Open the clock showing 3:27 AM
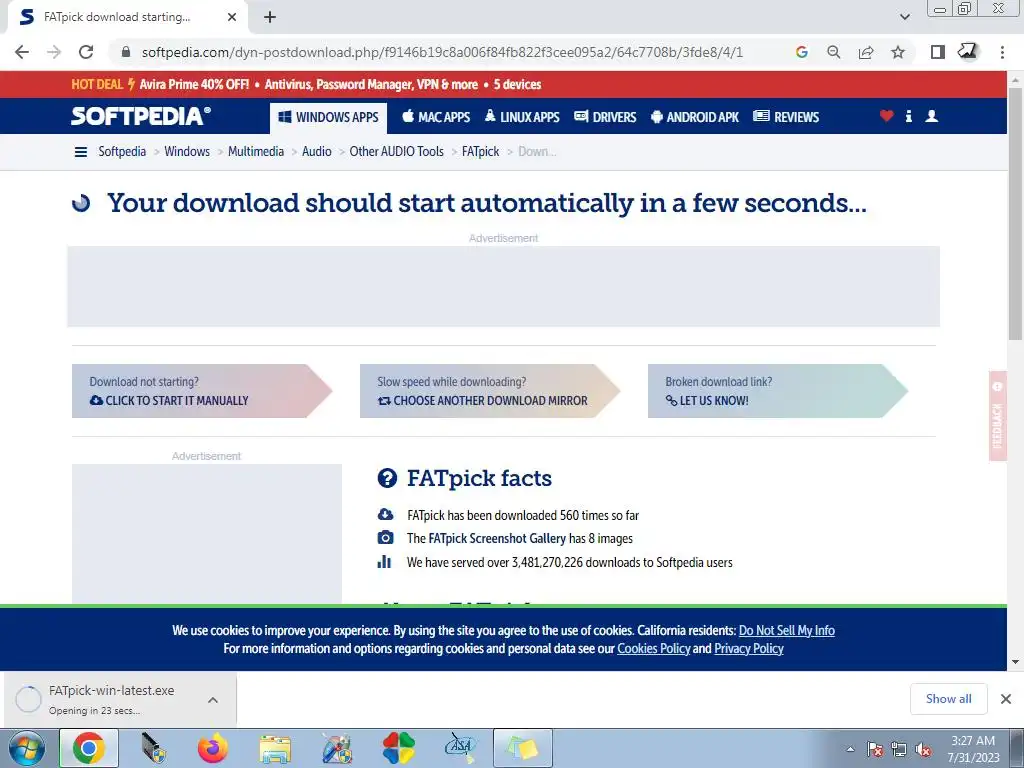Screen dimensions: 1024x768 [973, 749]
